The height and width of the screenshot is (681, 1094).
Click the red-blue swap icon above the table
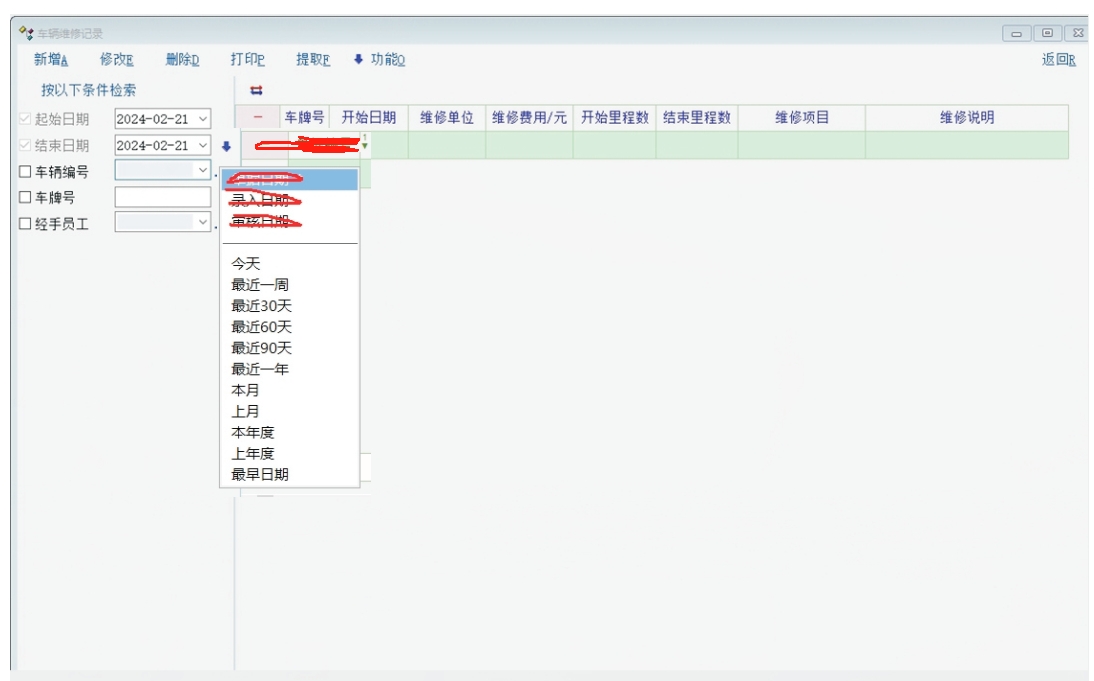point(256,90)
